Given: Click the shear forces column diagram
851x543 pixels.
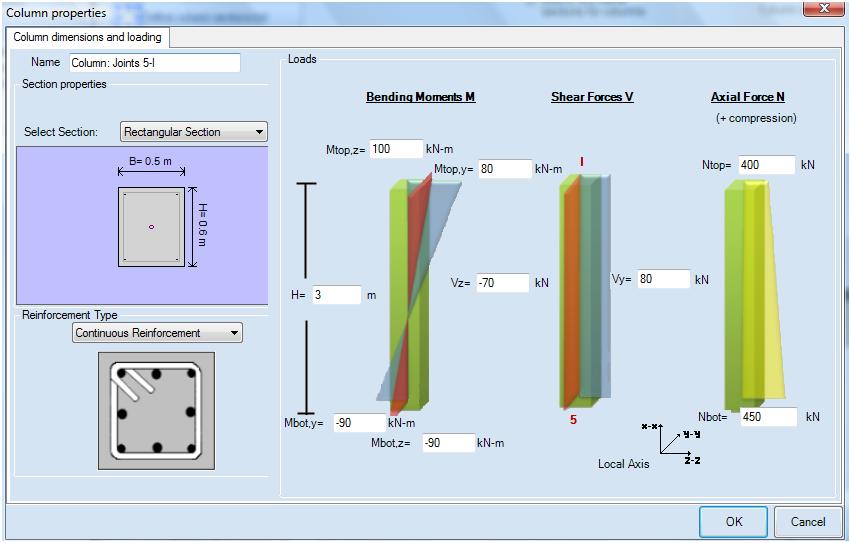Looking at the screenshot, I should point(582,290).
